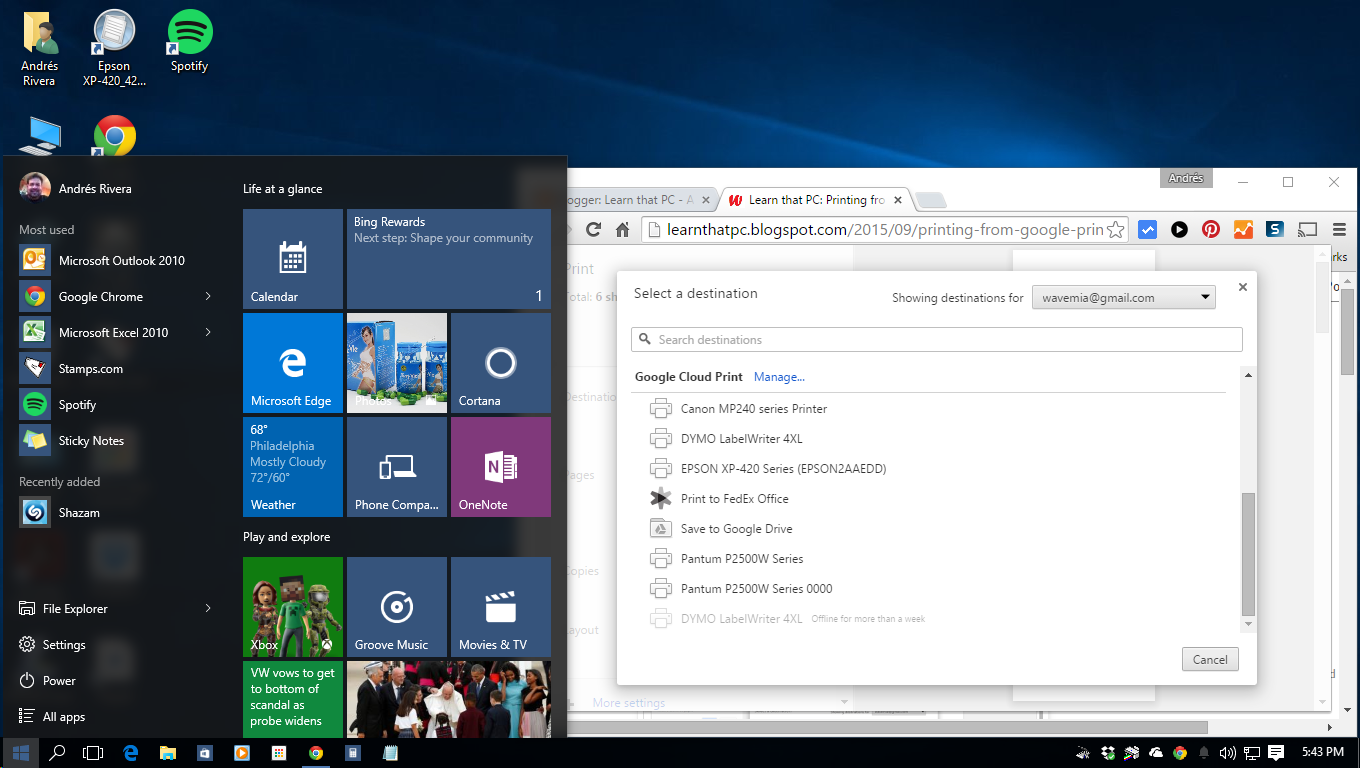Open the Movies & TV tile
The height and width of the screenshot is (768, 1360).
pyautogui.click(x=501, y=607)
